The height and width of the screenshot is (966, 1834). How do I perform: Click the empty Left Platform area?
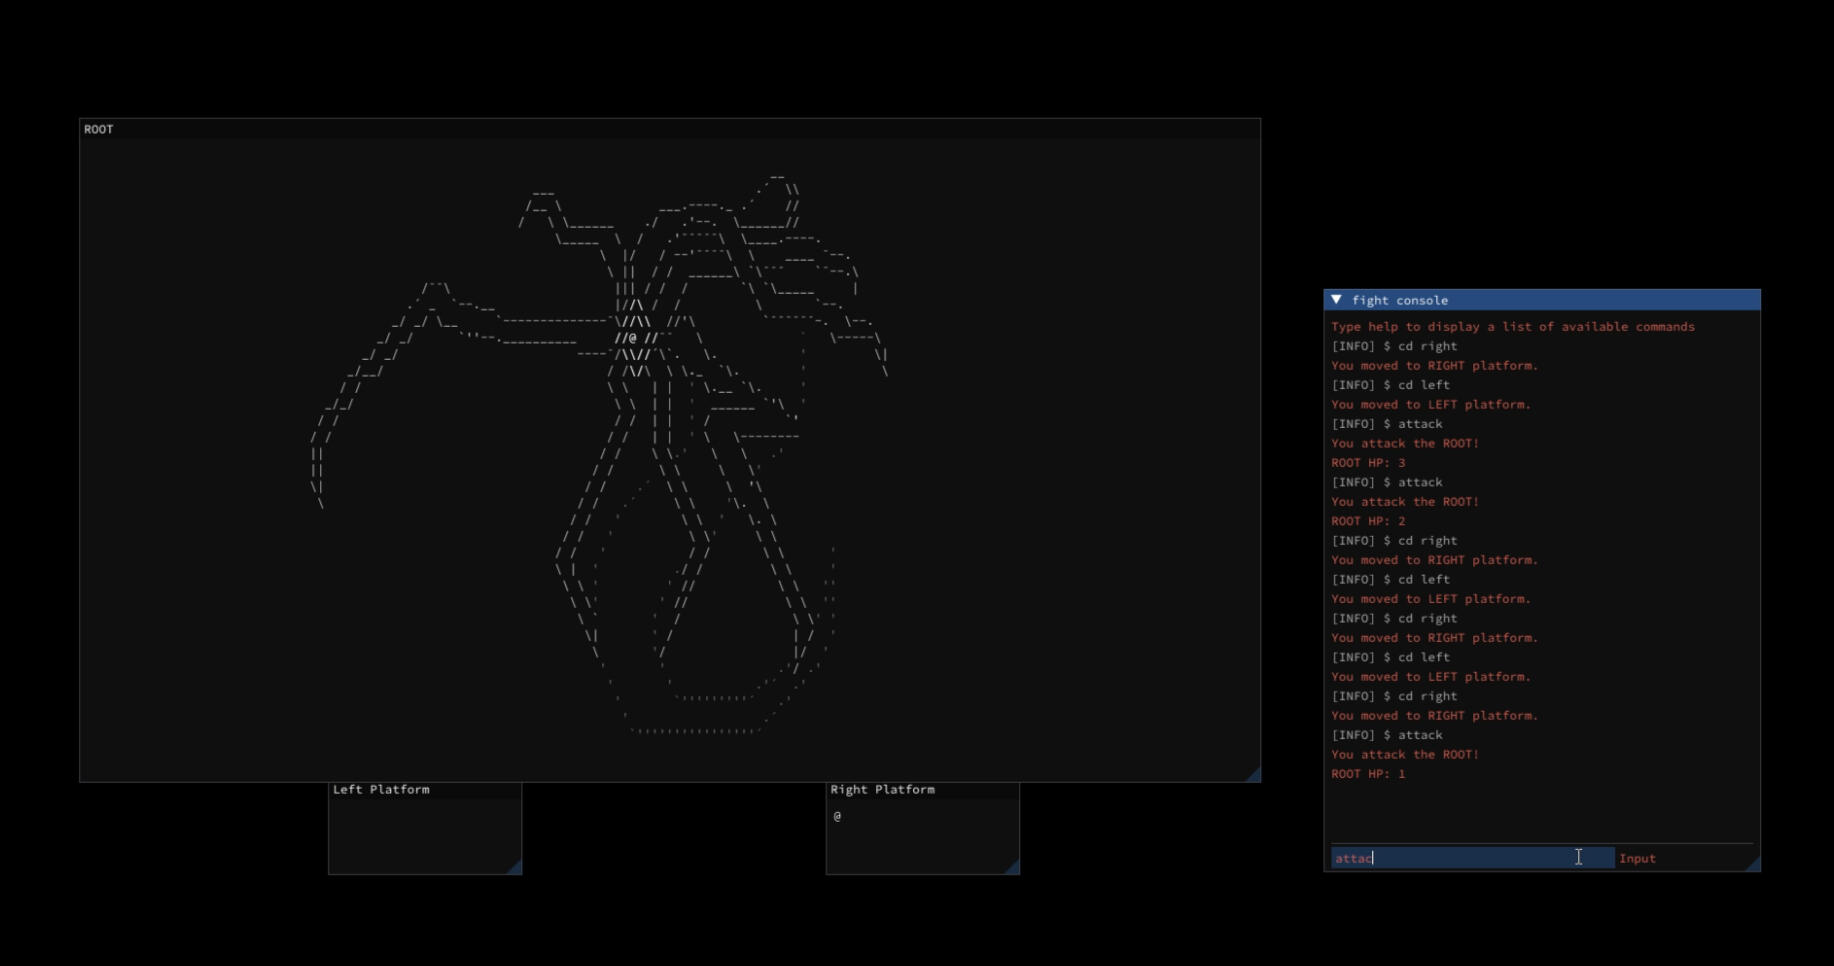(425, 835)
